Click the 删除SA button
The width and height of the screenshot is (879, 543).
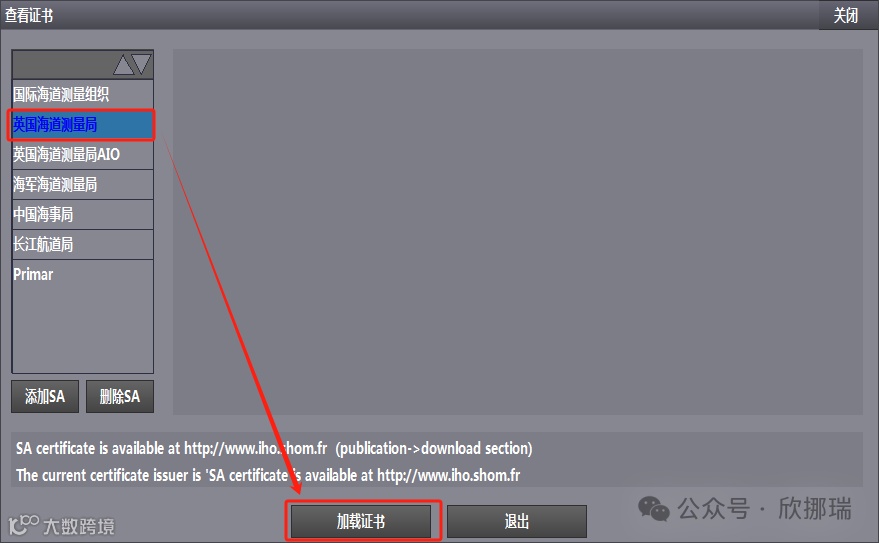coord(119,396)
